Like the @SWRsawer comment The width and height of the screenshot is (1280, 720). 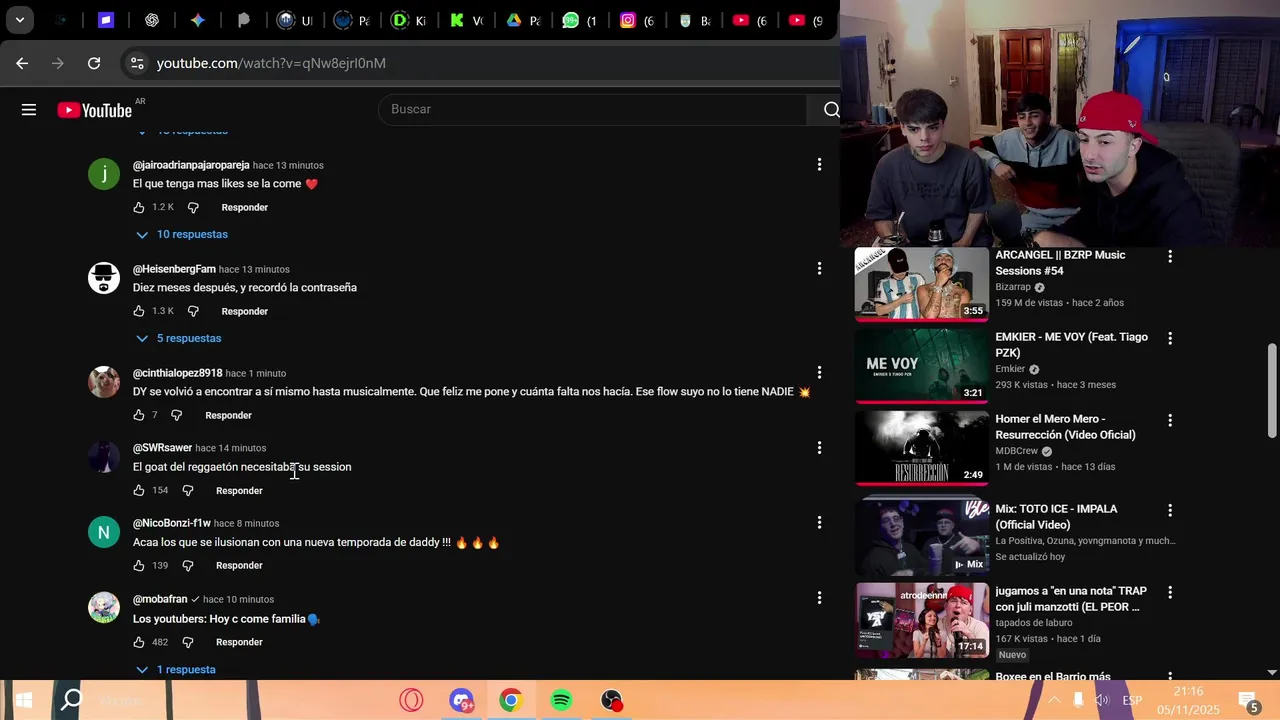click(x=139, y=490)
